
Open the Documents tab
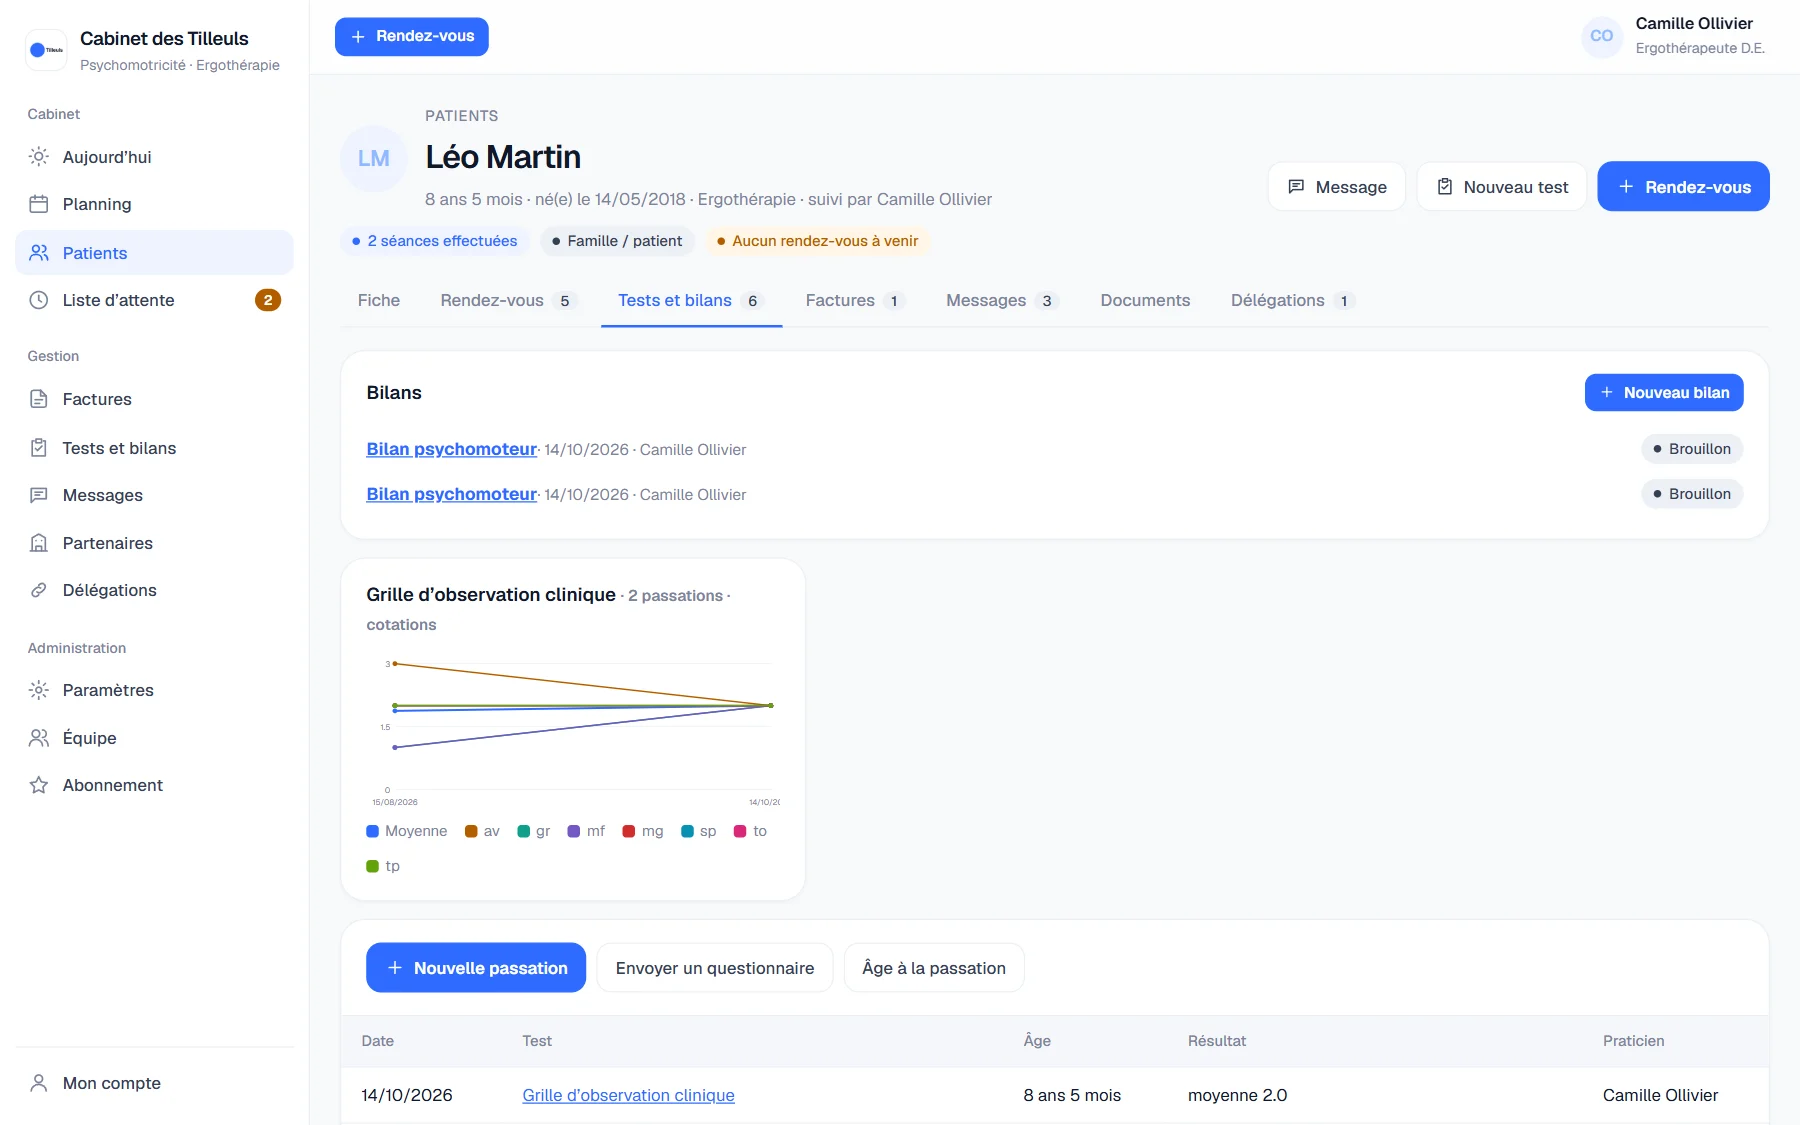tap(1145, 300)
